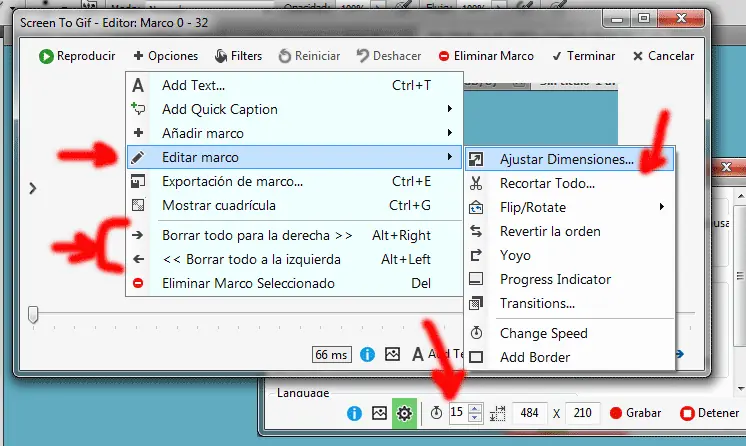The image size is (746, 446).
Task: Open the Flip/Rotate submenu
Action: pyautogui.click(x=569, y=207)
